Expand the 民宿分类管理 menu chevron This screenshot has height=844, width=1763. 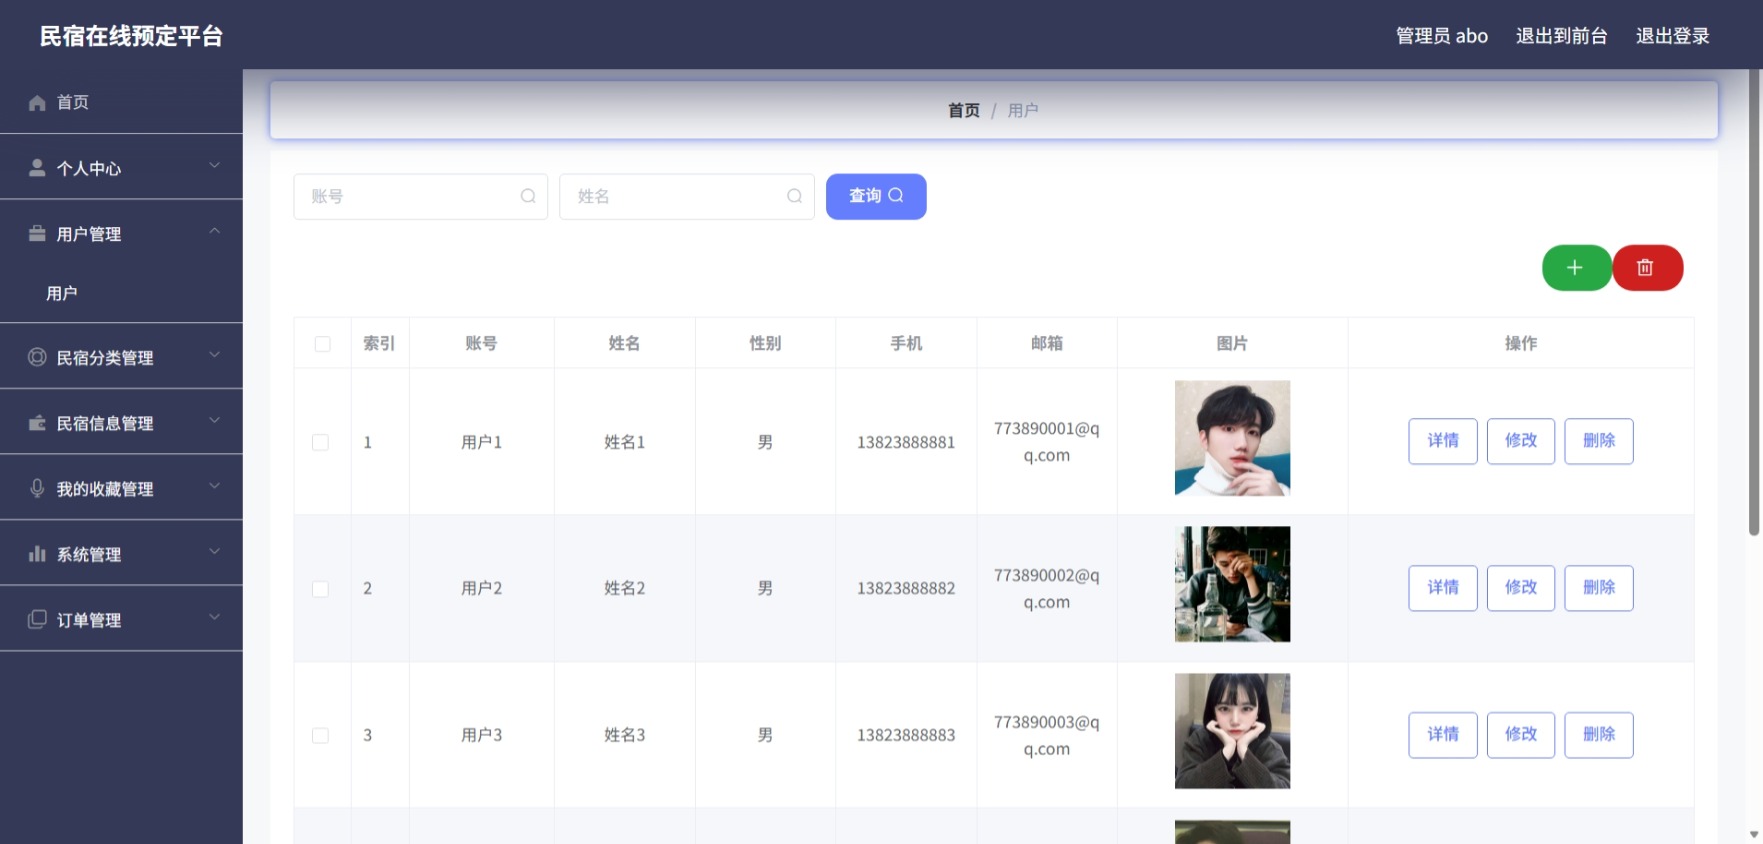214,355
